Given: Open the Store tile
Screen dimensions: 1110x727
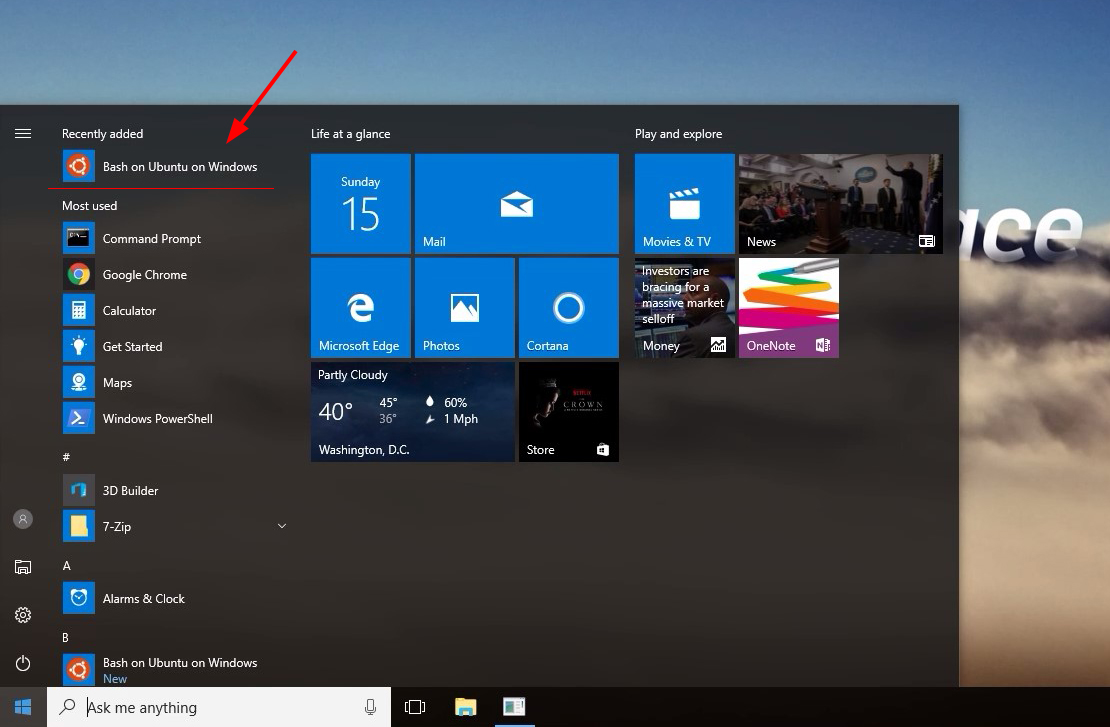Looking at the screenshot, I should (x=568, y=412).
